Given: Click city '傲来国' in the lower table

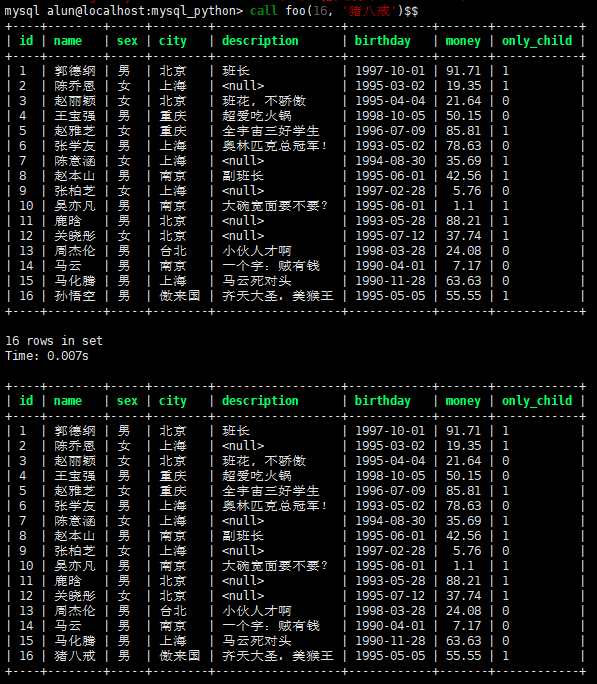Looking at the screenshot, I should click(x=180, y=656).
